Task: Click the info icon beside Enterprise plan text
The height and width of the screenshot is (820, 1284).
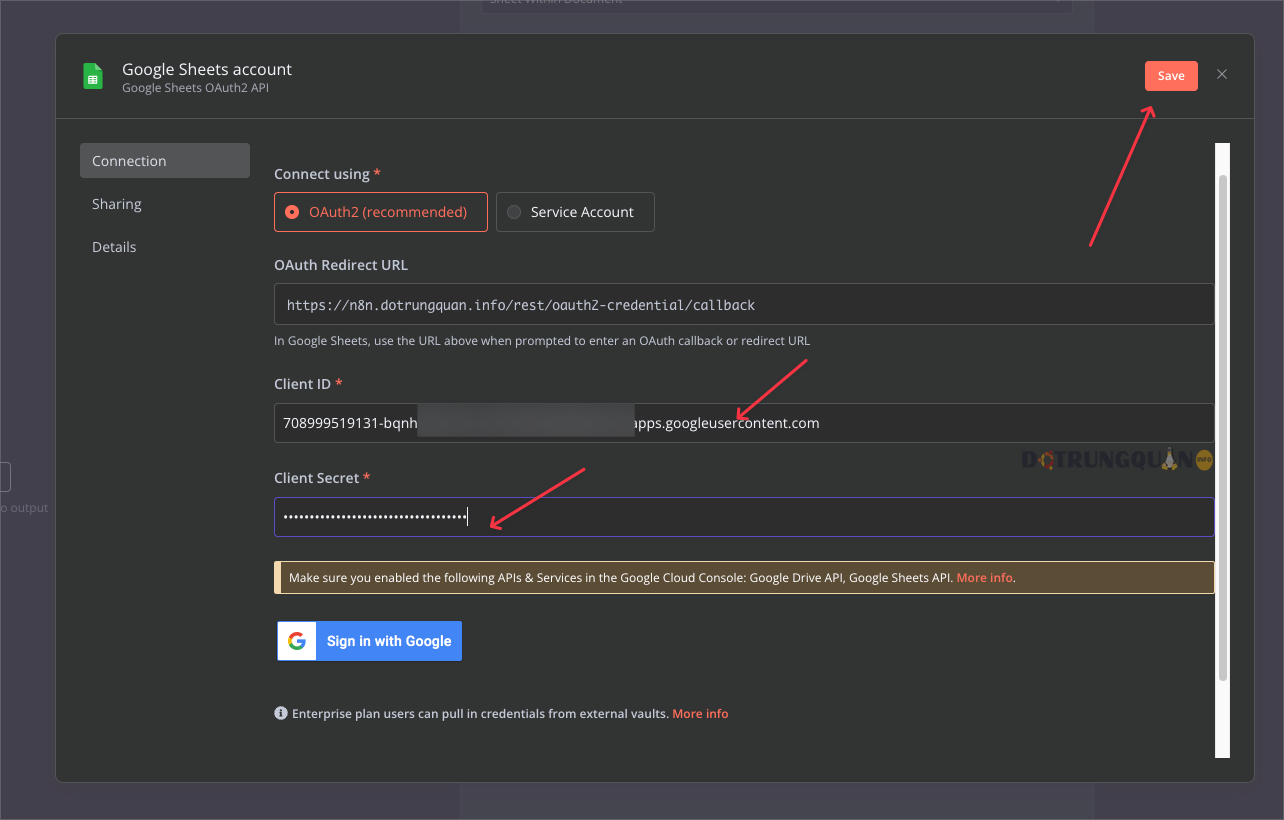Action: point(281,714)
